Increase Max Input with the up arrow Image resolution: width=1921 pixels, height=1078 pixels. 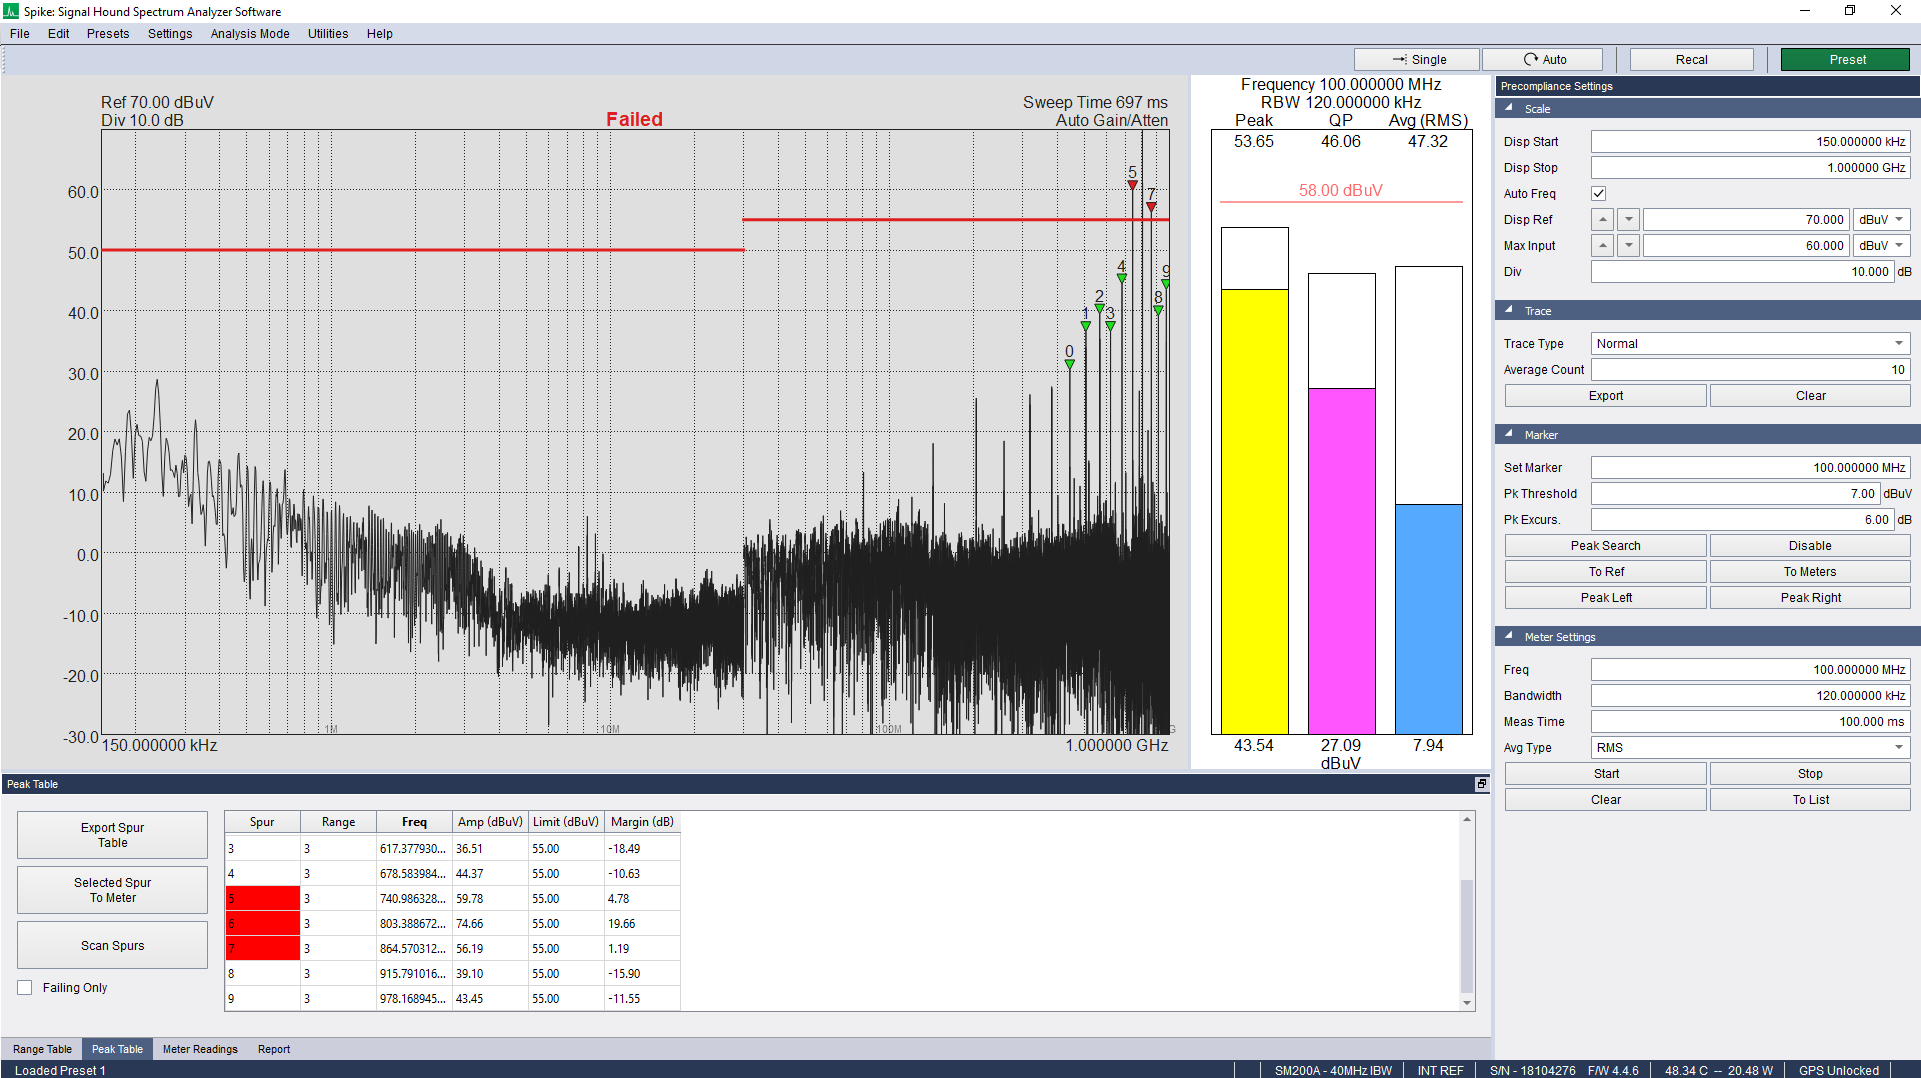click(x=1603, y=246)
